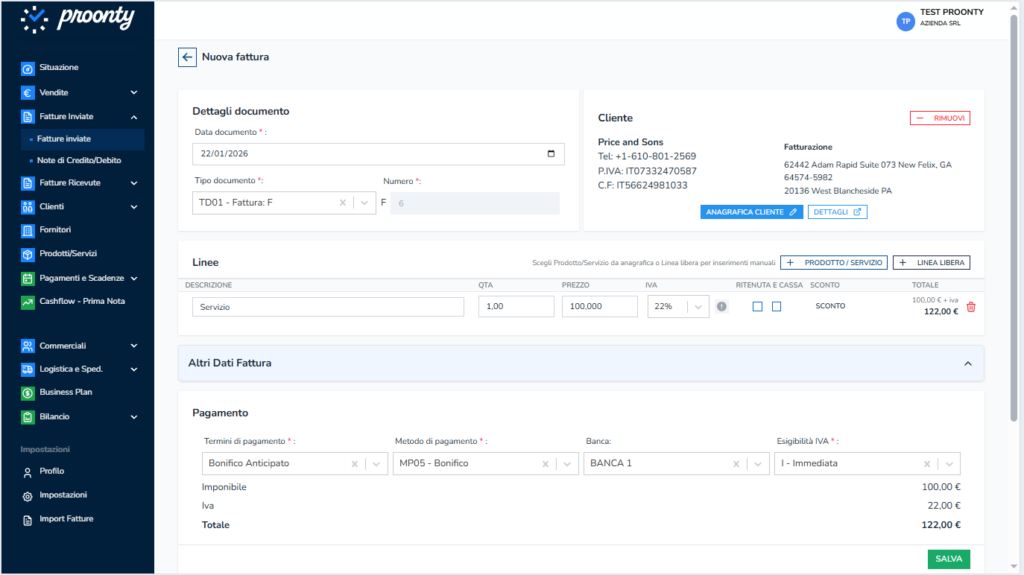Open Business Plan from sidebar
1024x575 pixels.
[x=66, y=392]
